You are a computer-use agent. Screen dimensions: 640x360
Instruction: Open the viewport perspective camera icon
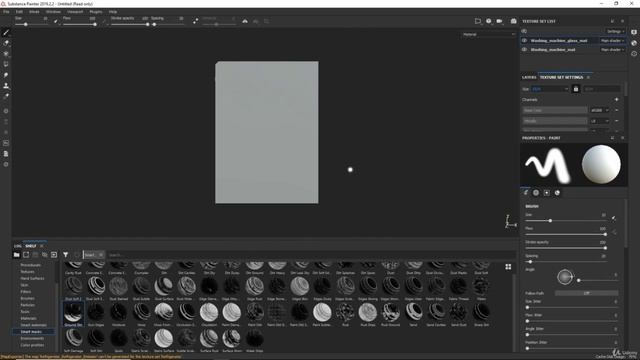(478, 21)
